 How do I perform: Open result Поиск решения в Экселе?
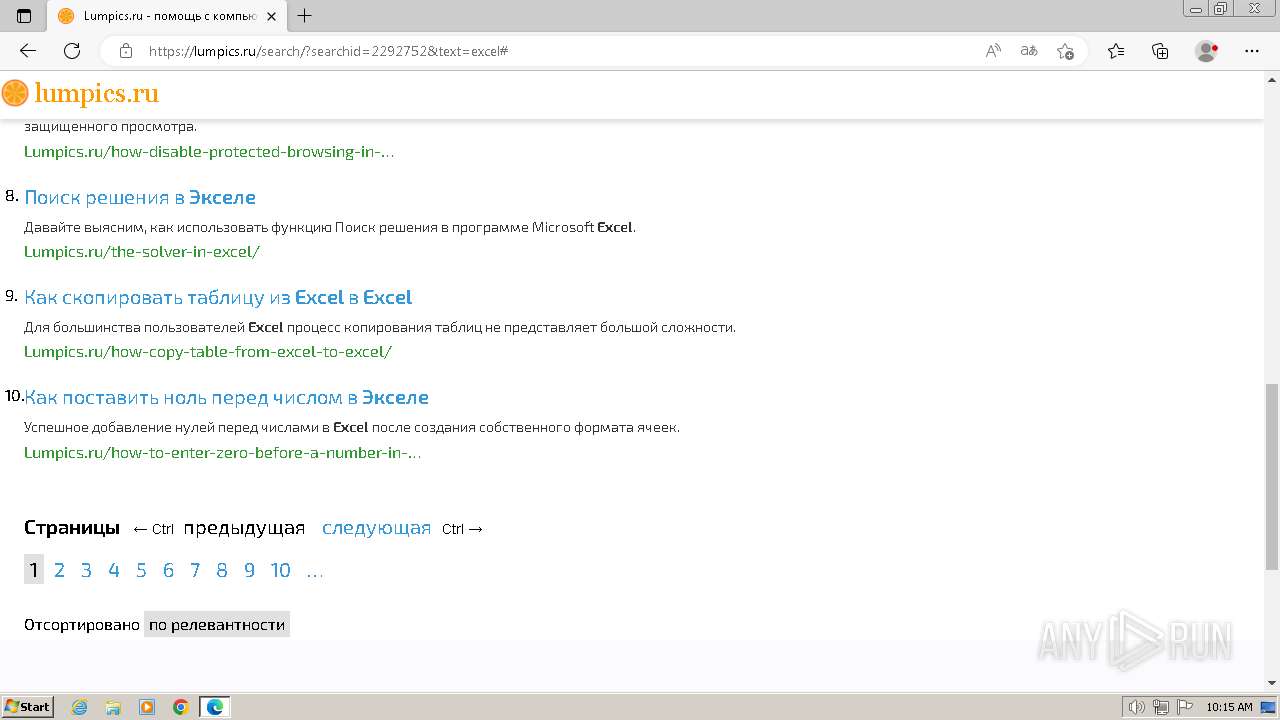point(140,197)
